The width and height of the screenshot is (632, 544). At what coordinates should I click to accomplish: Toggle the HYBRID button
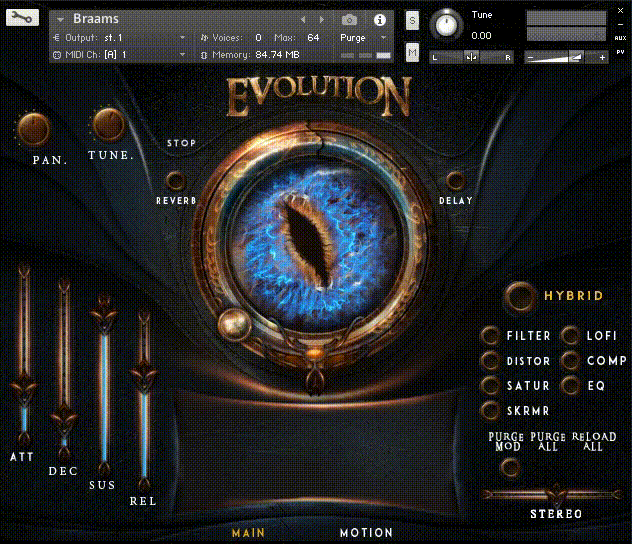(520, 295)
